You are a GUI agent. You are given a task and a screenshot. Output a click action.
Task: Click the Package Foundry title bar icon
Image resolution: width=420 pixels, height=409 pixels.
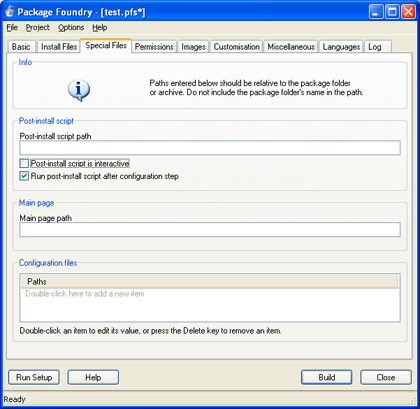pyautogui.click(x=9, y=12)
